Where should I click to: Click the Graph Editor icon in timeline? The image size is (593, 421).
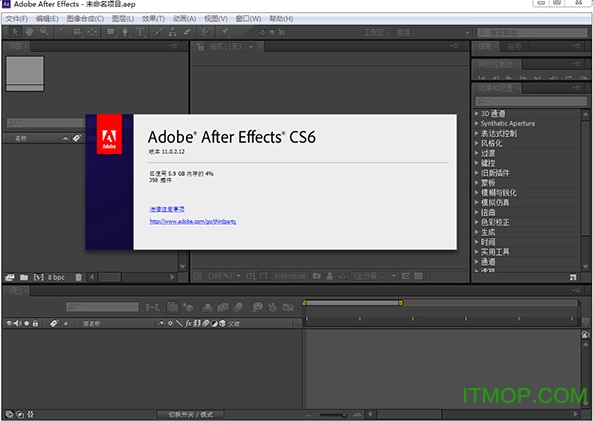(288, 307)
